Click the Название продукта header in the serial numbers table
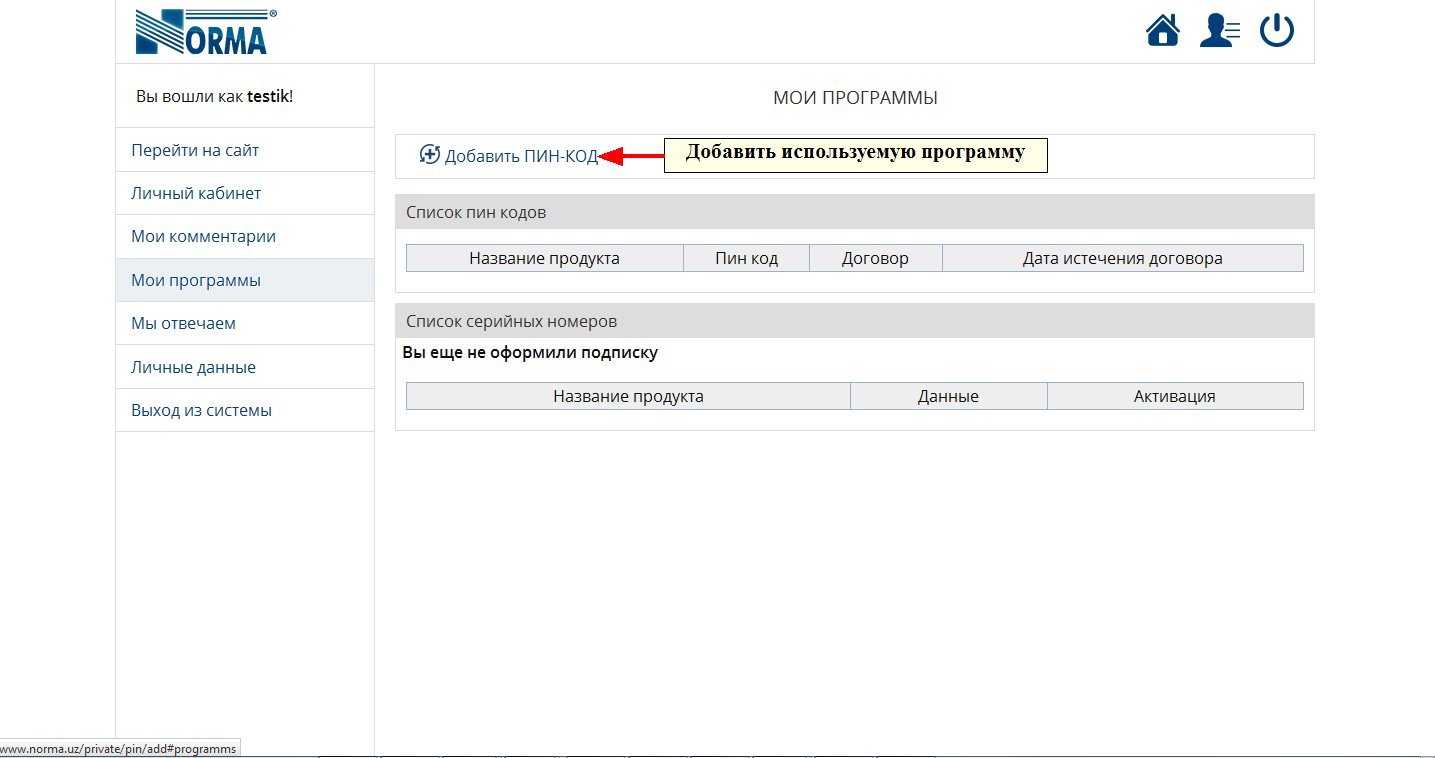Screen dimensions: 1435x758 pyautogui.click(x=628, y=396)
